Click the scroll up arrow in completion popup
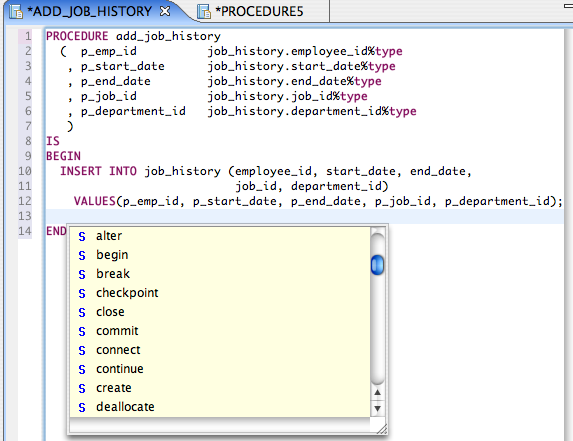The width and height of the screenshot is (573, 441). click(377, 393)
